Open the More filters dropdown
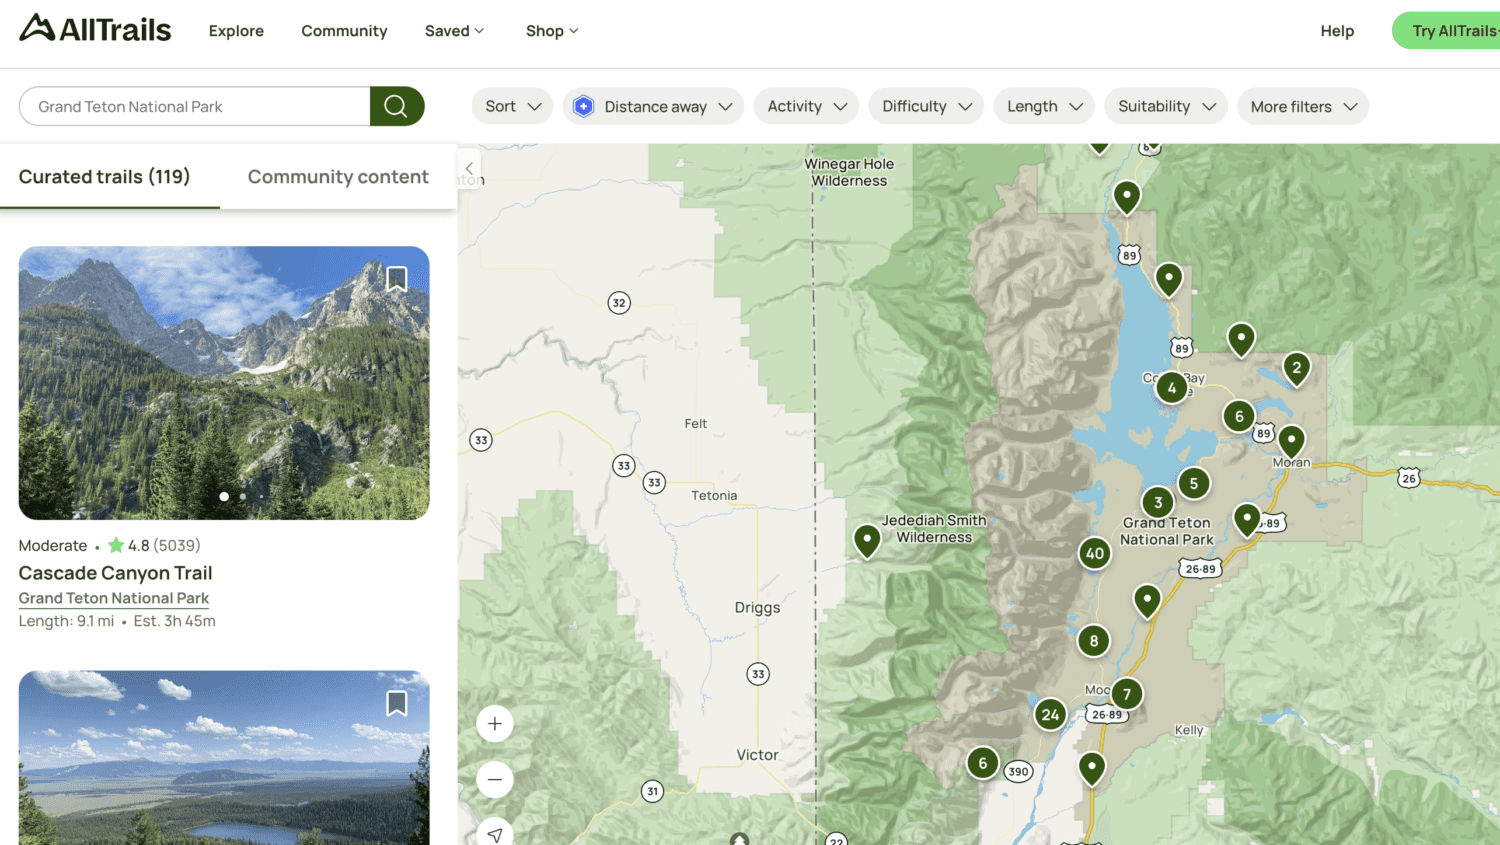The width and height of the screenshot is (1500, 845). pos(1302,105)
